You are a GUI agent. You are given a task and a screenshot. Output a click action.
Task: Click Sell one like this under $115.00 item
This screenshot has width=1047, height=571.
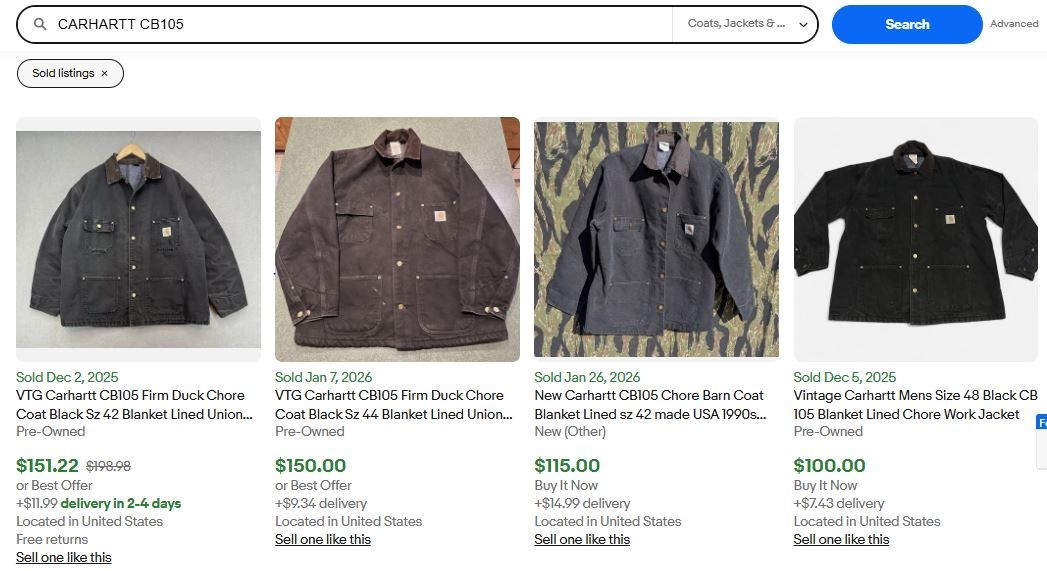click(x=582, y=539)
